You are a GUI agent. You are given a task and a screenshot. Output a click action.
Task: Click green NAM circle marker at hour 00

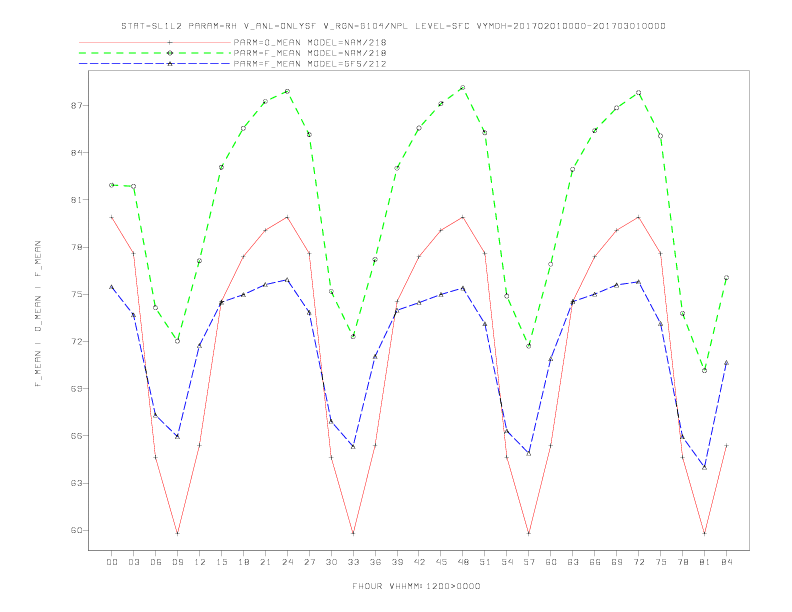pyautogui.click(x=112, y=185)
